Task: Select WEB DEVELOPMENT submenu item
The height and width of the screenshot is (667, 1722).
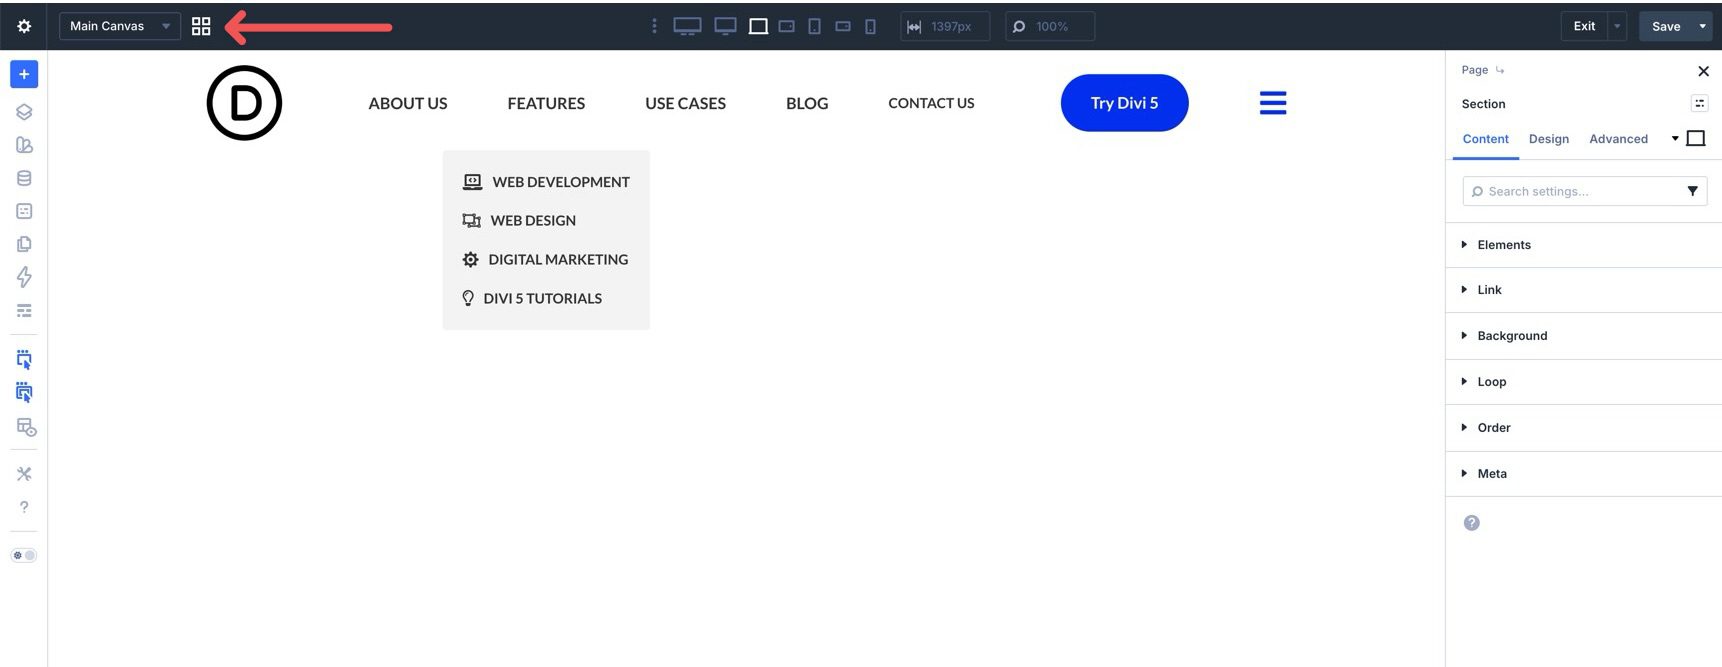Action: pyautogui.click(x=546, y=182)
